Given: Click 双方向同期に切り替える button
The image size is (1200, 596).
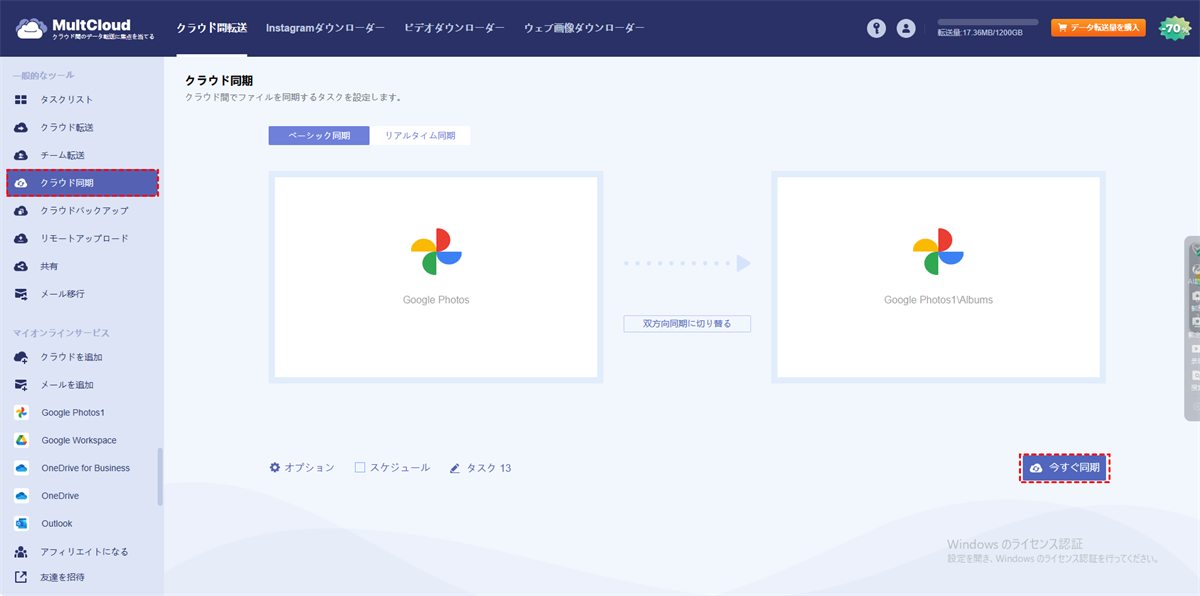Looking at the screenshot, I should point(687,324).
